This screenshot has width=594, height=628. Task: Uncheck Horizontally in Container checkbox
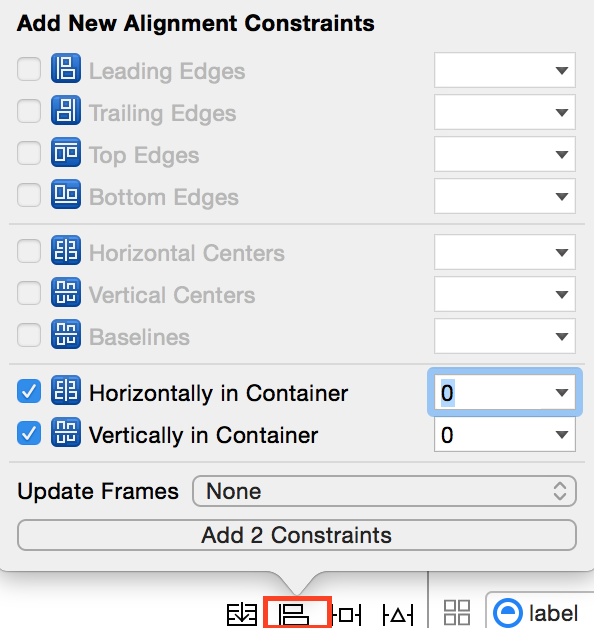29,391
